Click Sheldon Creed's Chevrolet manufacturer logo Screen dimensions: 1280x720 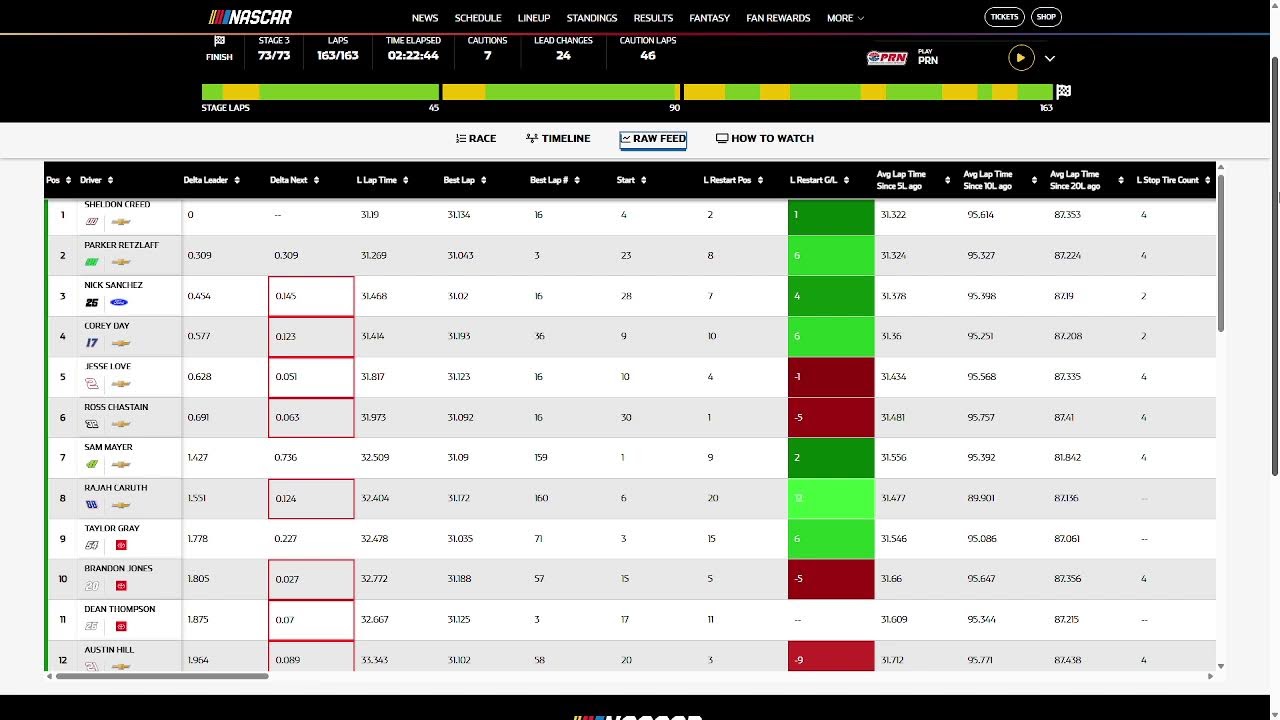(121, 222)
